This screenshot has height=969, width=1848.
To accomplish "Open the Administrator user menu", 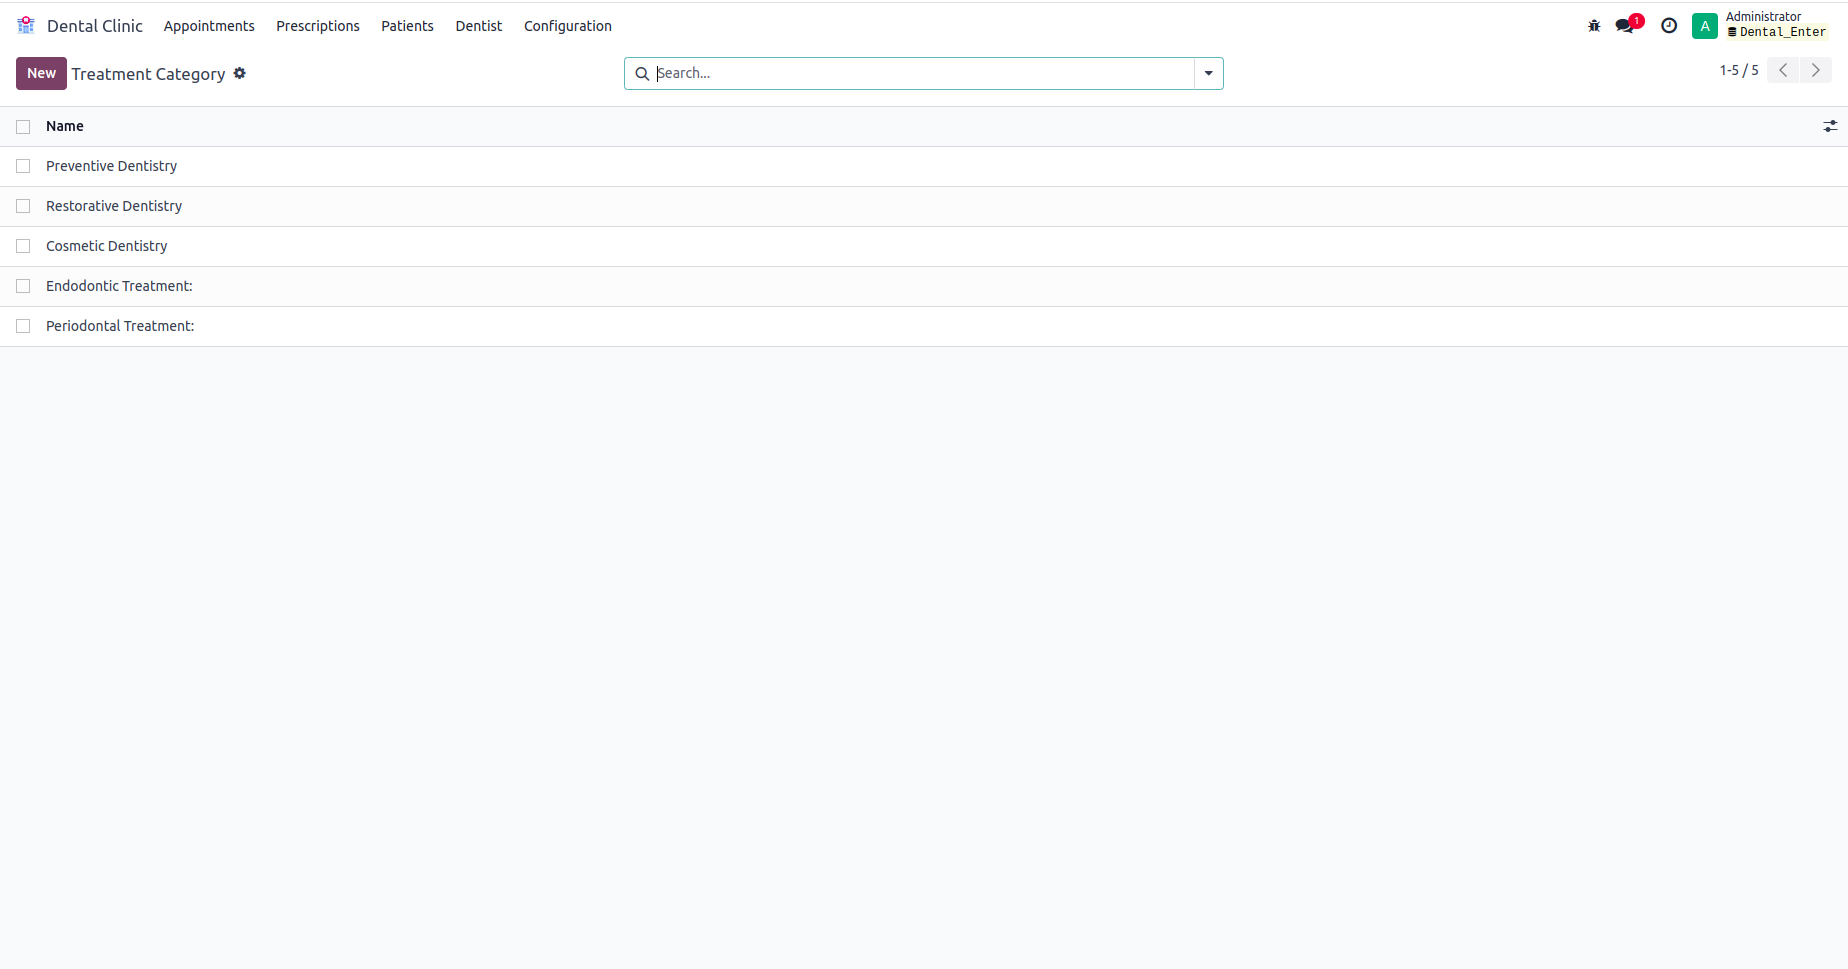I will (1762, 25).
